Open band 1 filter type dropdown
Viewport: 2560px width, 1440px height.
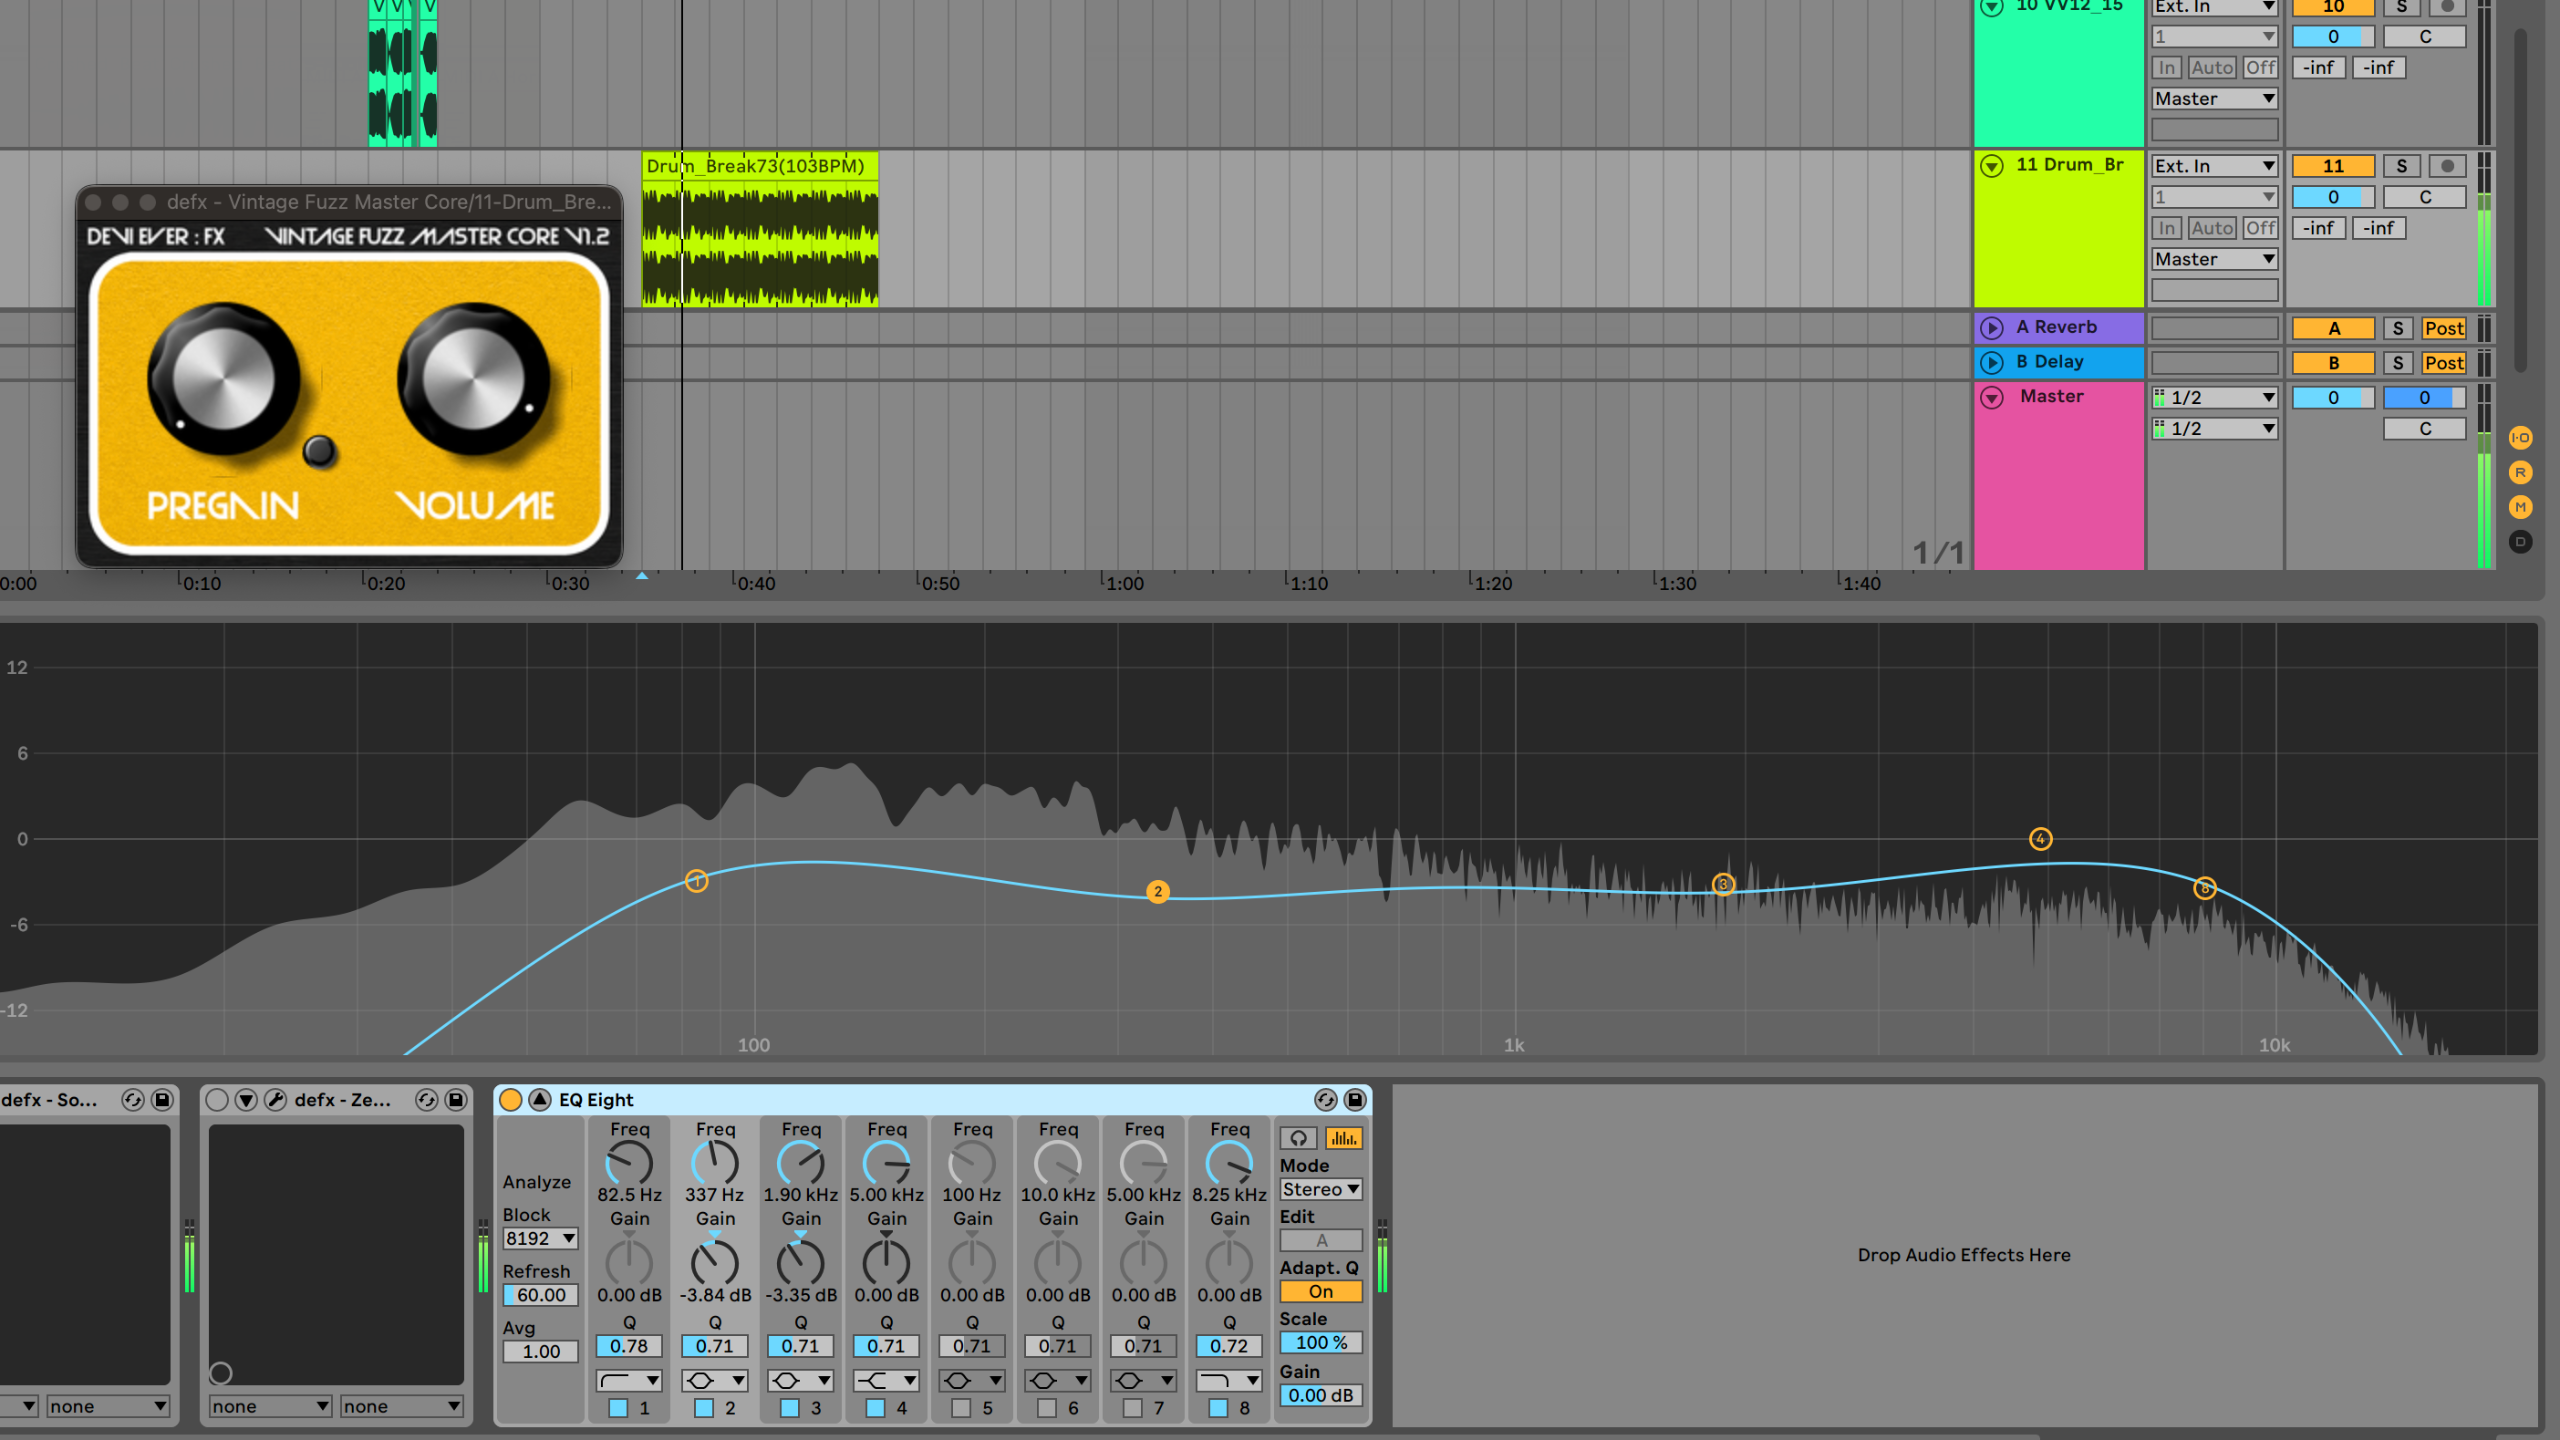[x=629, y=1381]
